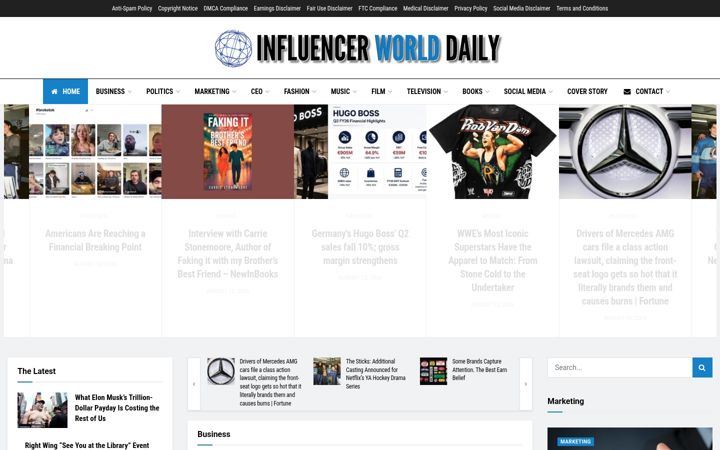Image resolution: width=720 pixels, height=450 pixels.
Task: Expand the Music menu chevron
Action: coord(354,92)
